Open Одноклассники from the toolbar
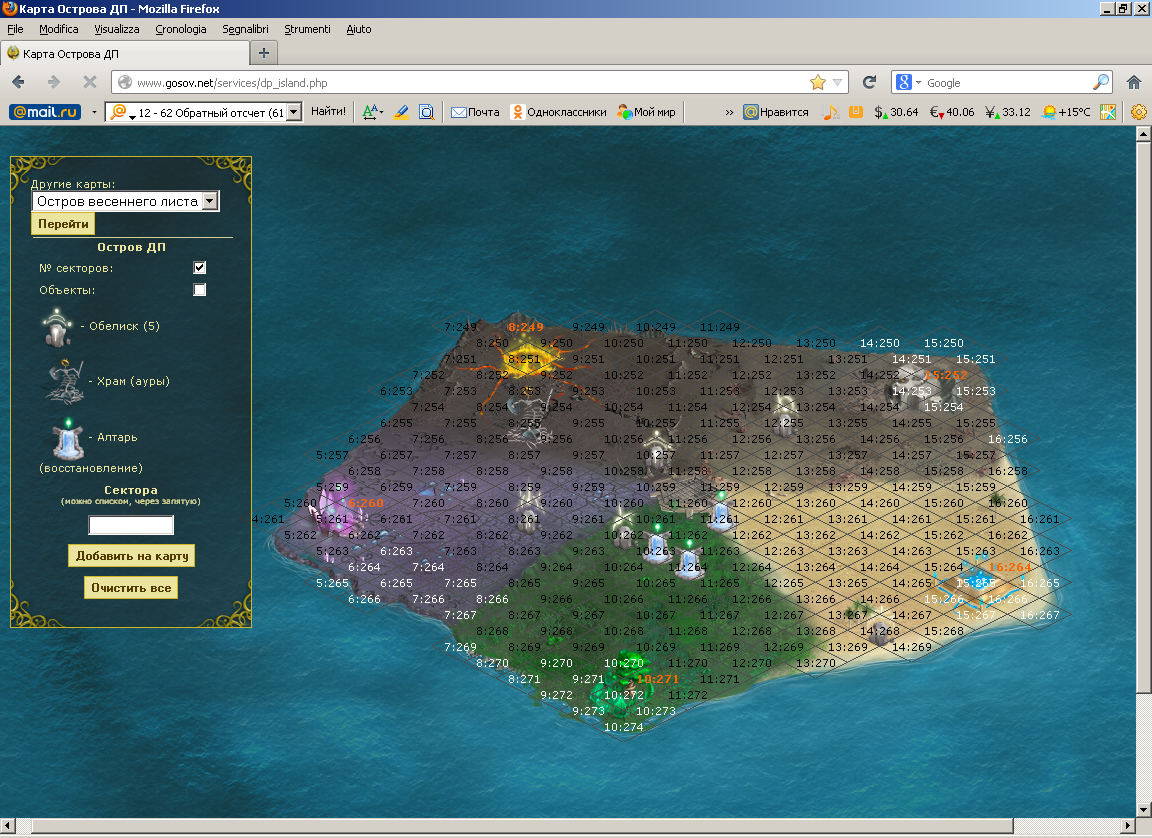Image resolution: width=1152 pixels, height=838 pixels. [558, 112]
